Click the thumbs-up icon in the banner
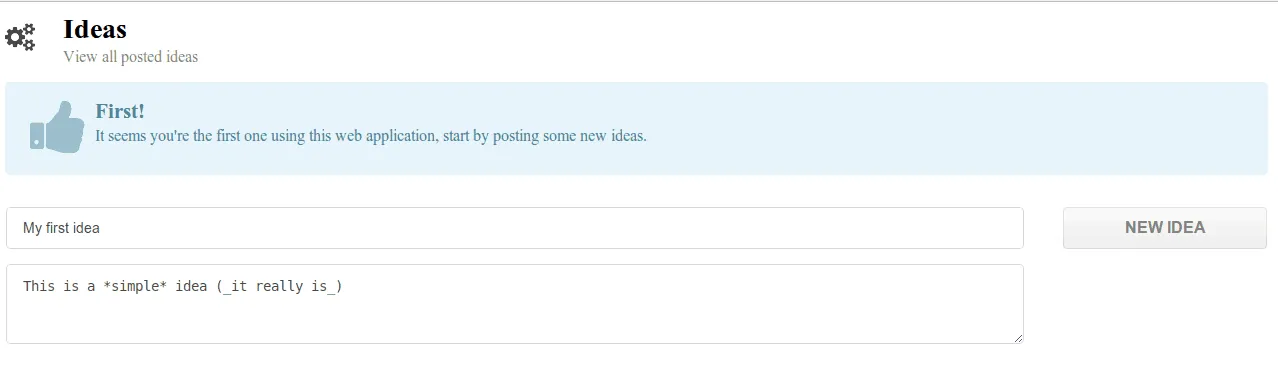This screenshot has height=371, width=1278. [57, 127]
